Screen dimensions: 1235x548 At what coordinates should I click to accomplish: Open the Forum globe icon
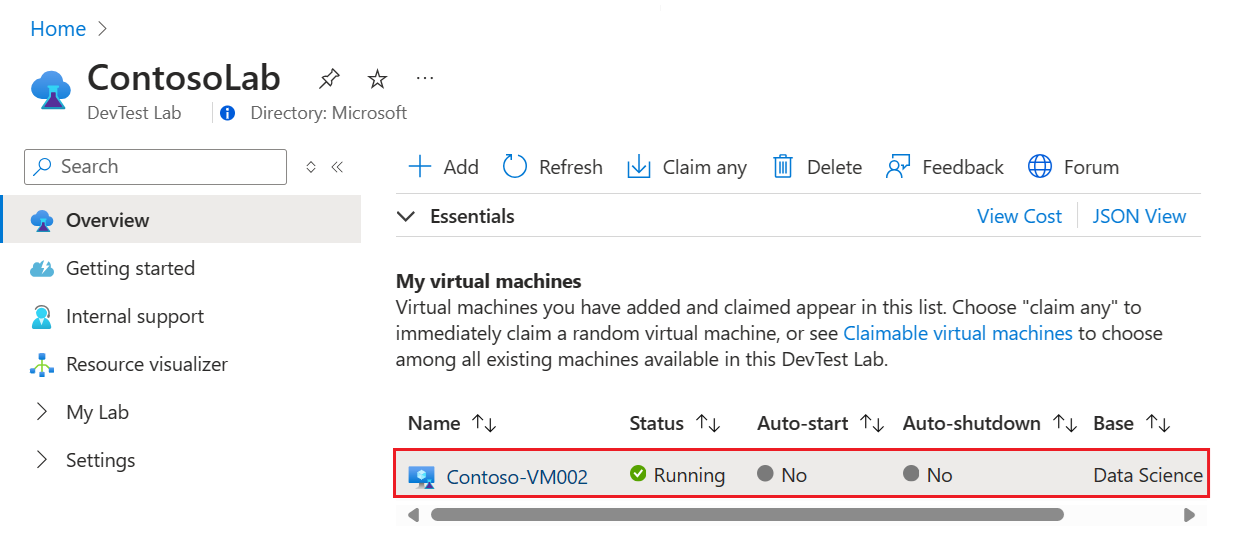[x=1040, y=167]
